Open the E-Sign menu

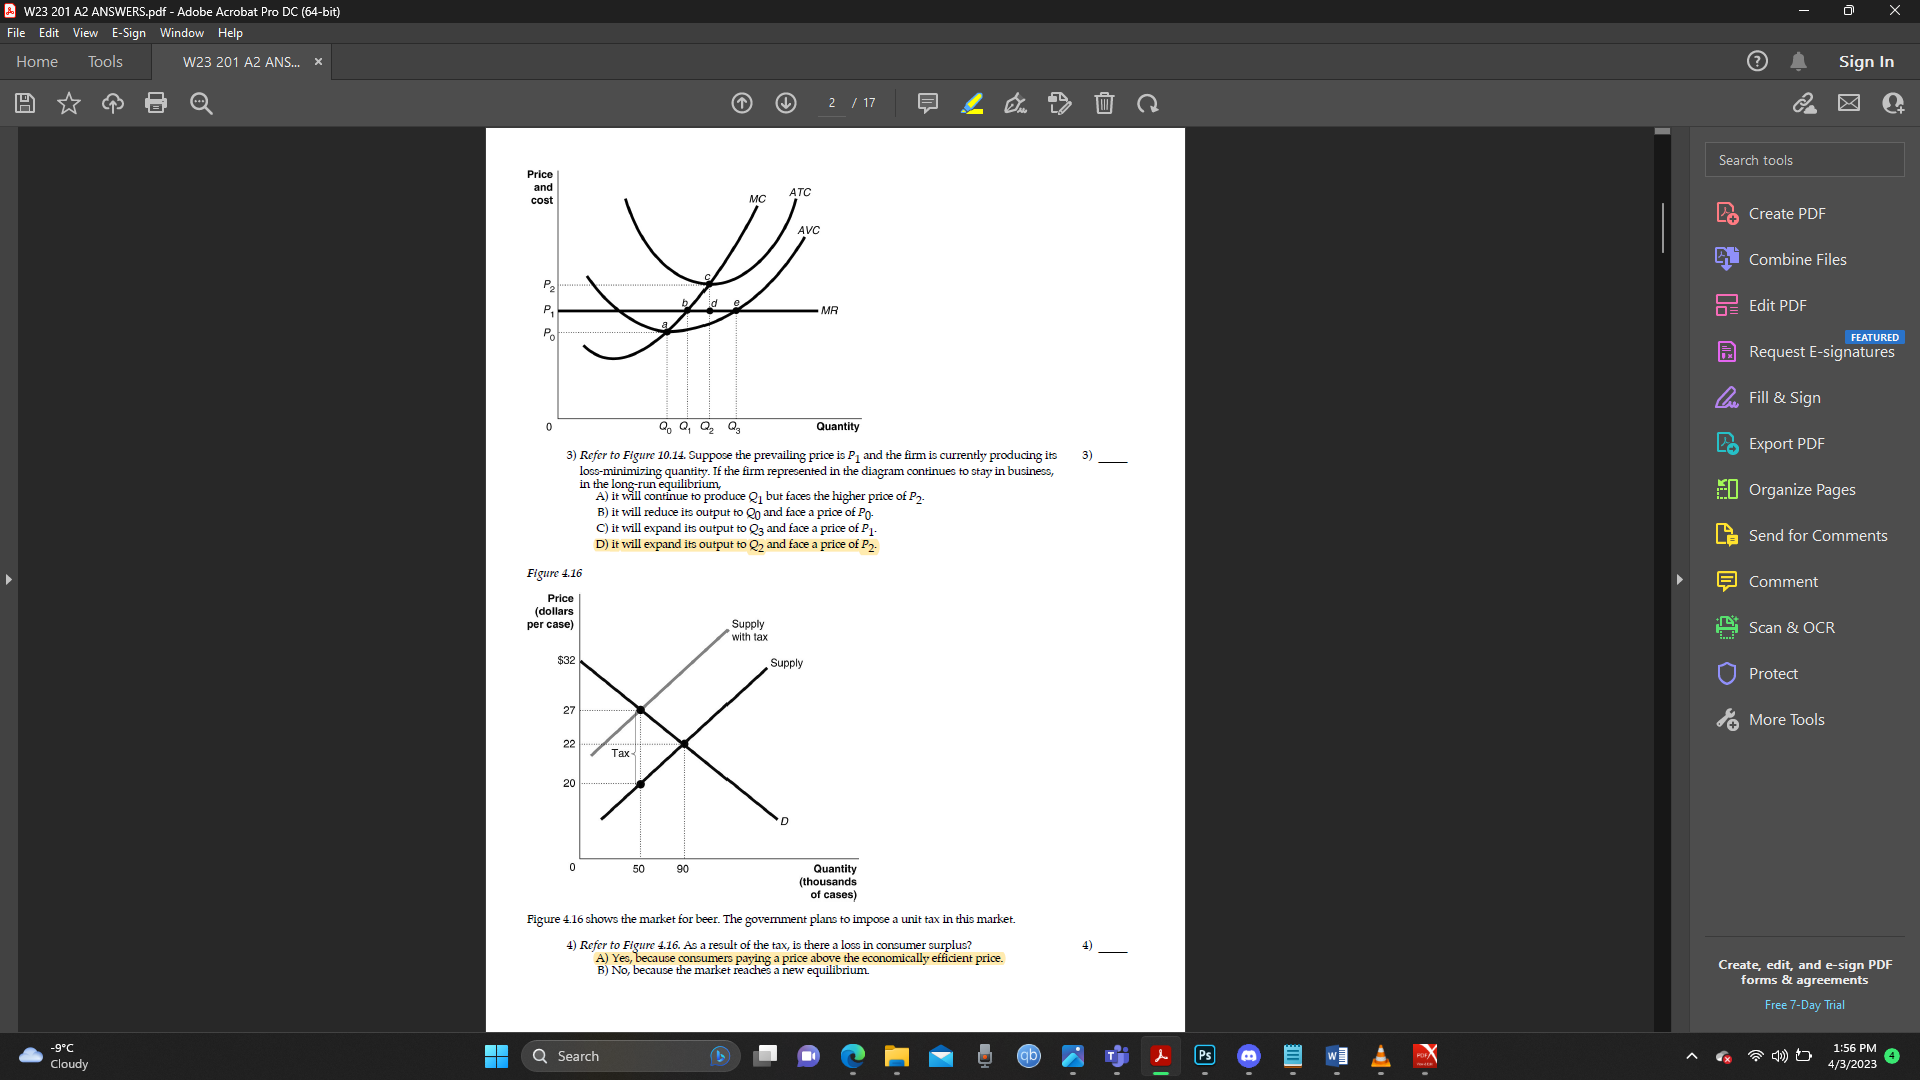point(128,32)
